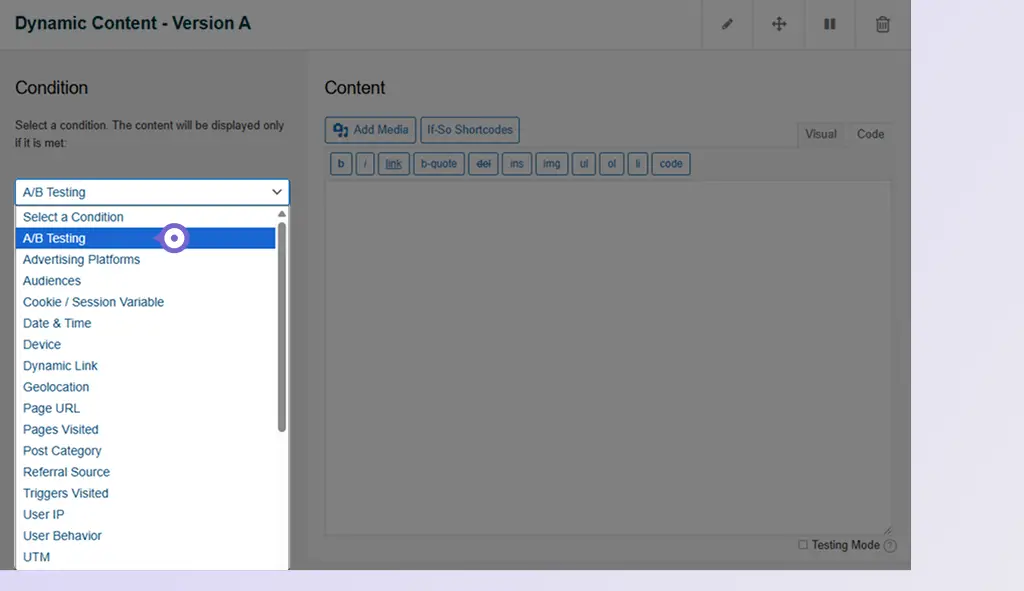Click the move arrows icon in header
The height and width of the screenshot is (591, 1024).
(x=779, y=24)
